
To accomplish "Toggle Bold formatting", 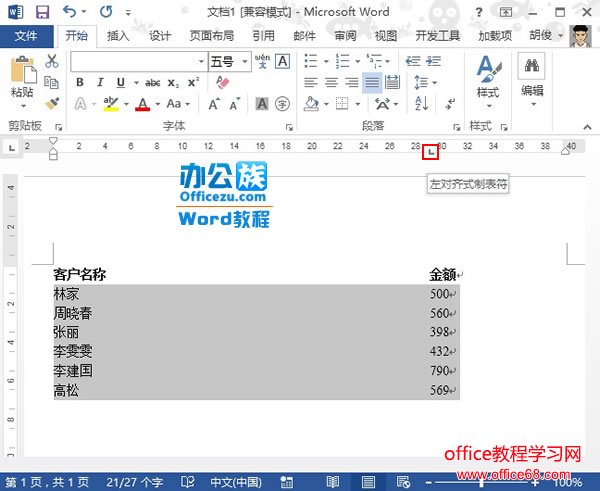I will (80, 82).
